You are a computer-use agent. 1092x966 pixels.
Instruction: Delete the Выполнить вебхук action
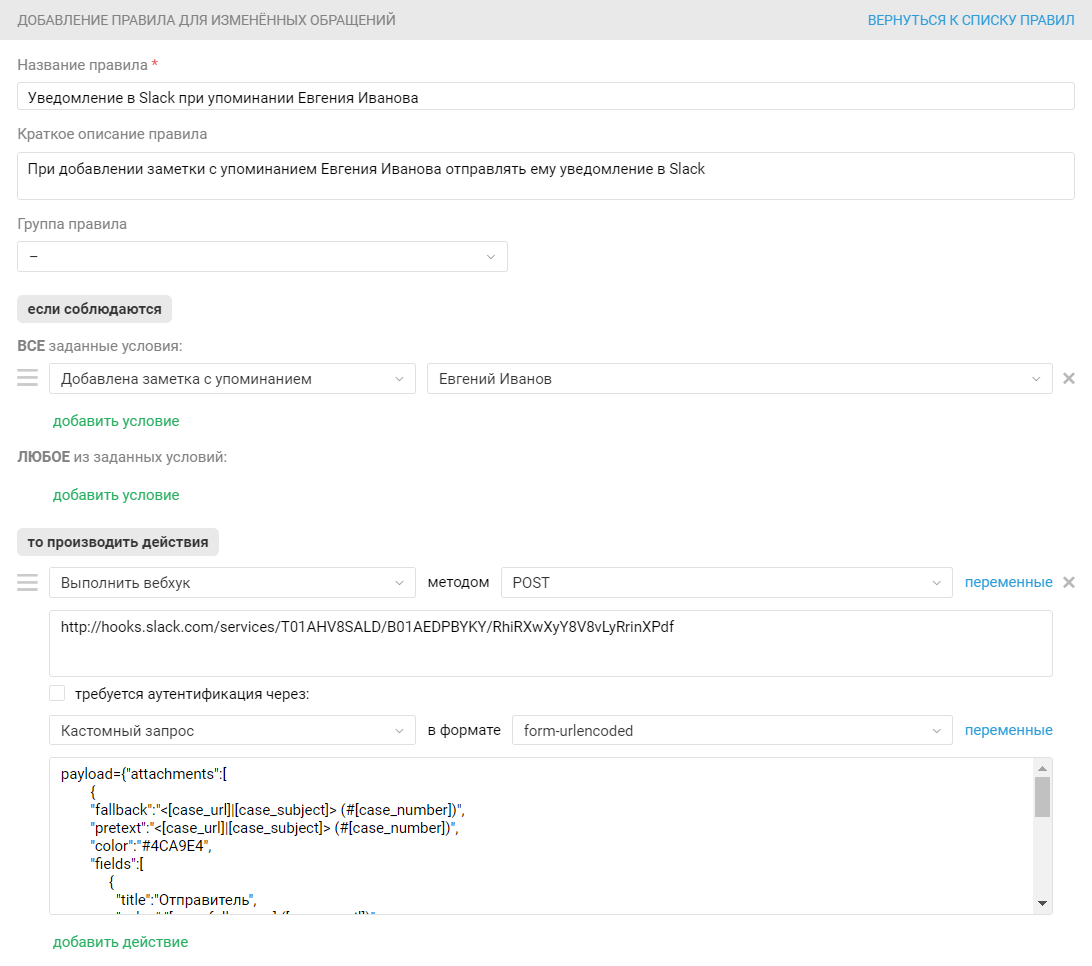click(1068, 583)
